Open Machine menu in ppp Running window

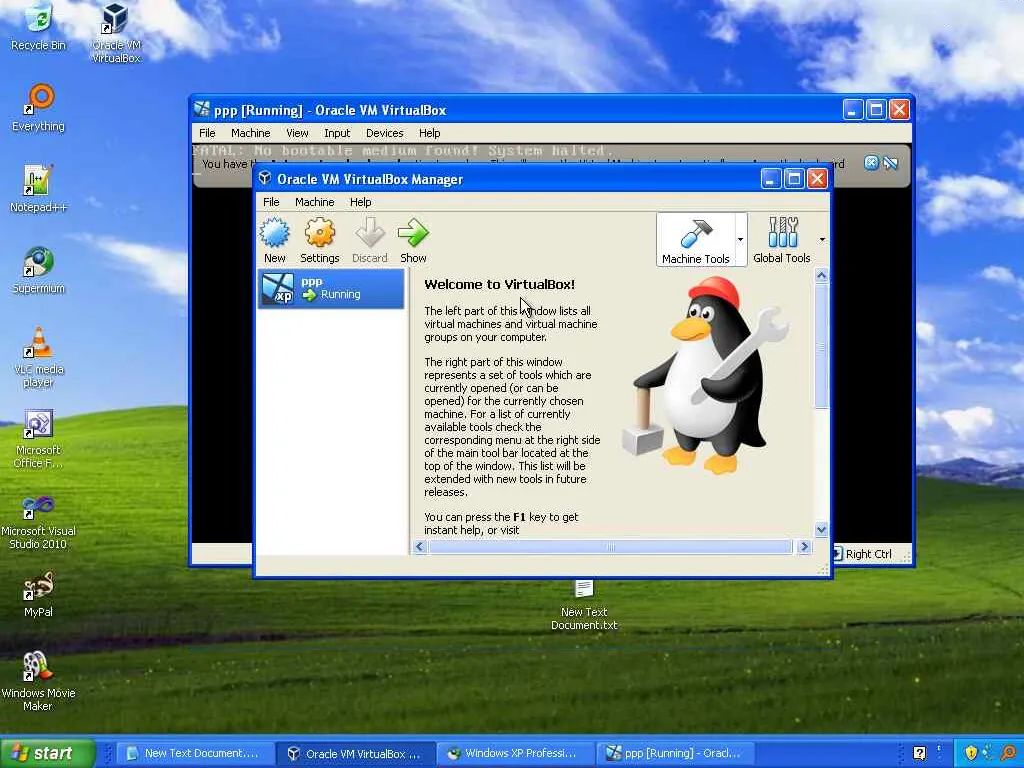250,133
